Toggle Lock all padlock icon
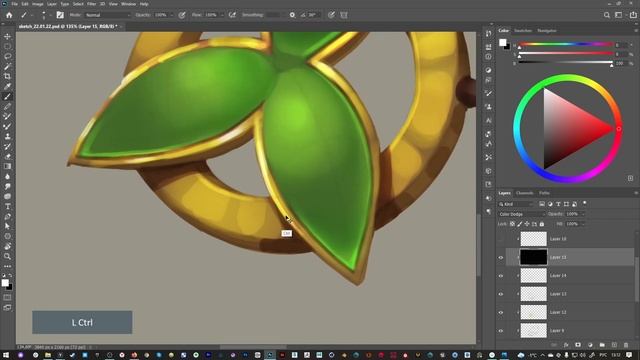 (542, 224)
